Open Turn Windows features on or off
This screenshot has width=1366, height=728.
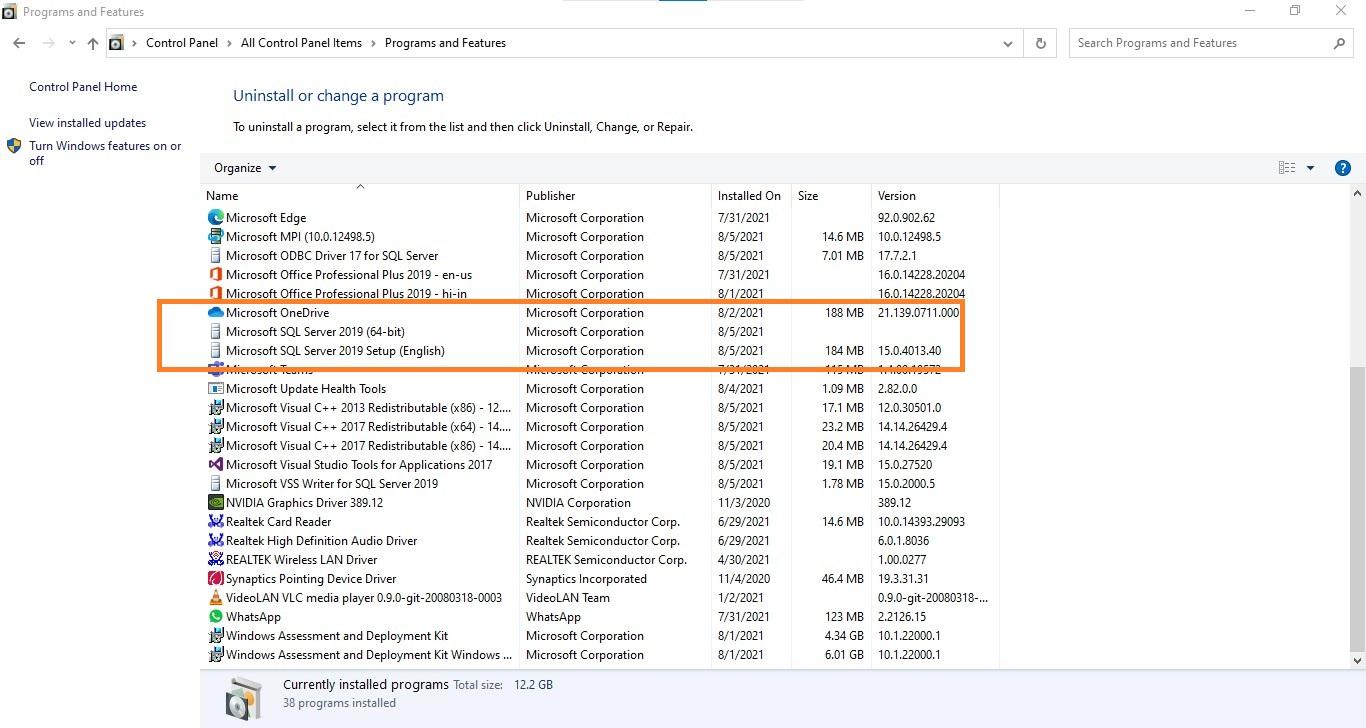(105, 153)
